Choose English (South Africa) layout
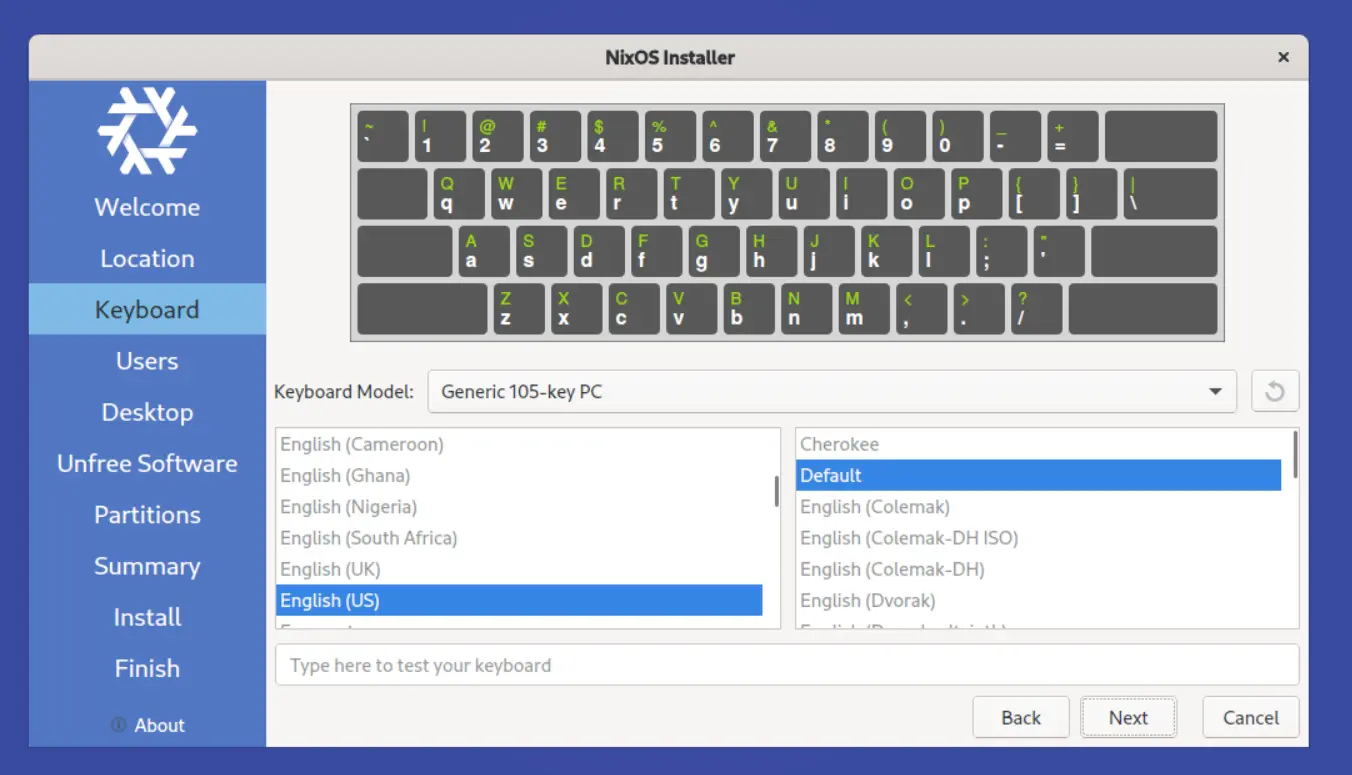 (368, 538)
